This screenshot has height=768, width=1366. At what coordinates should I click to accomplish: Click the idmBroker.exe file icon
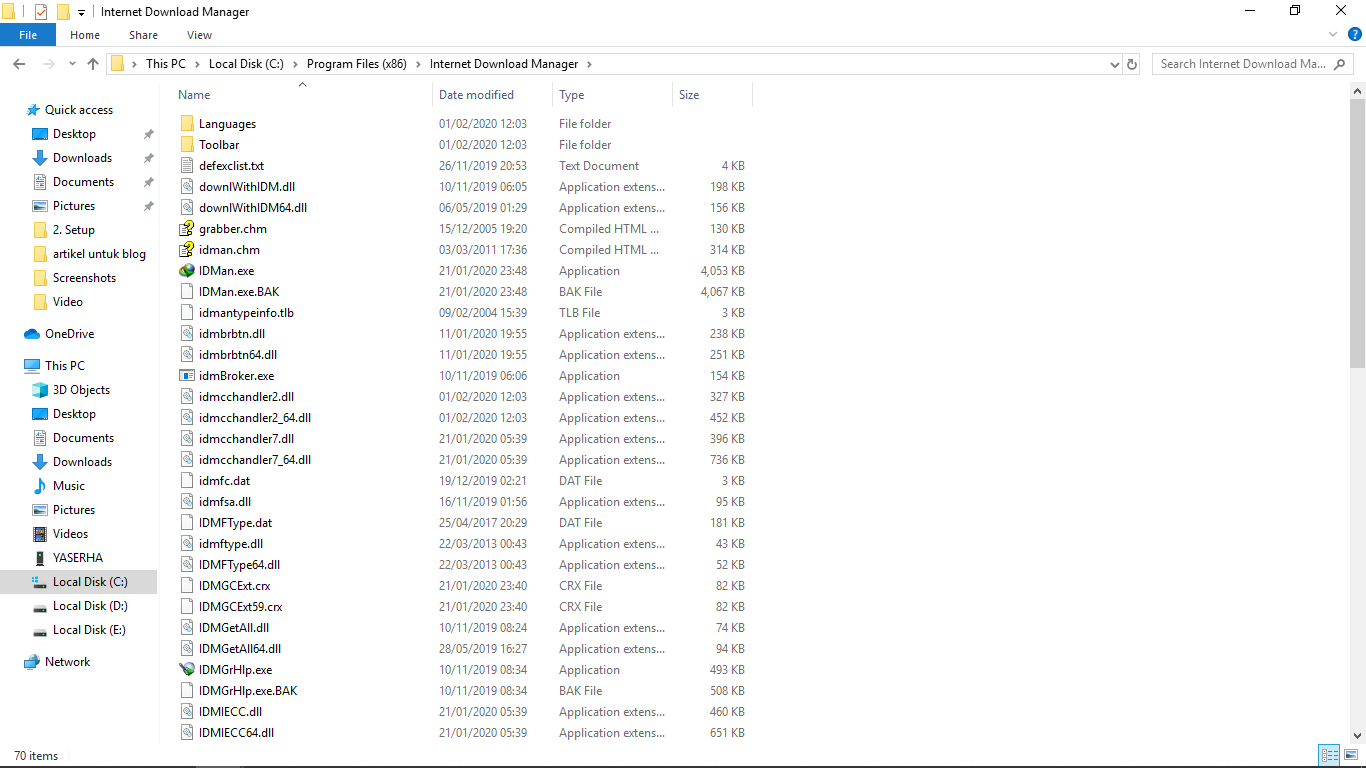tap(187, 376)
